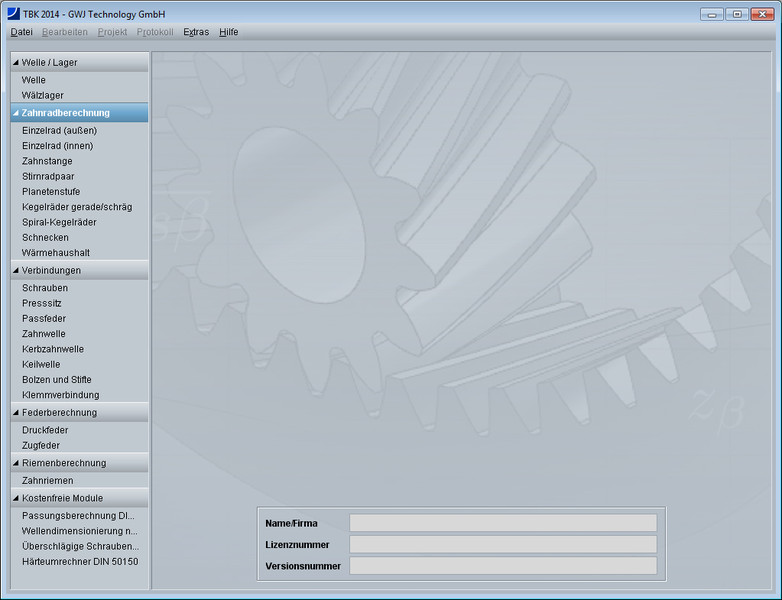Viewport: 782px width, 600px height.
Task: Open Härteumrechner DIN 50150 module
Action: pos(80,561)
